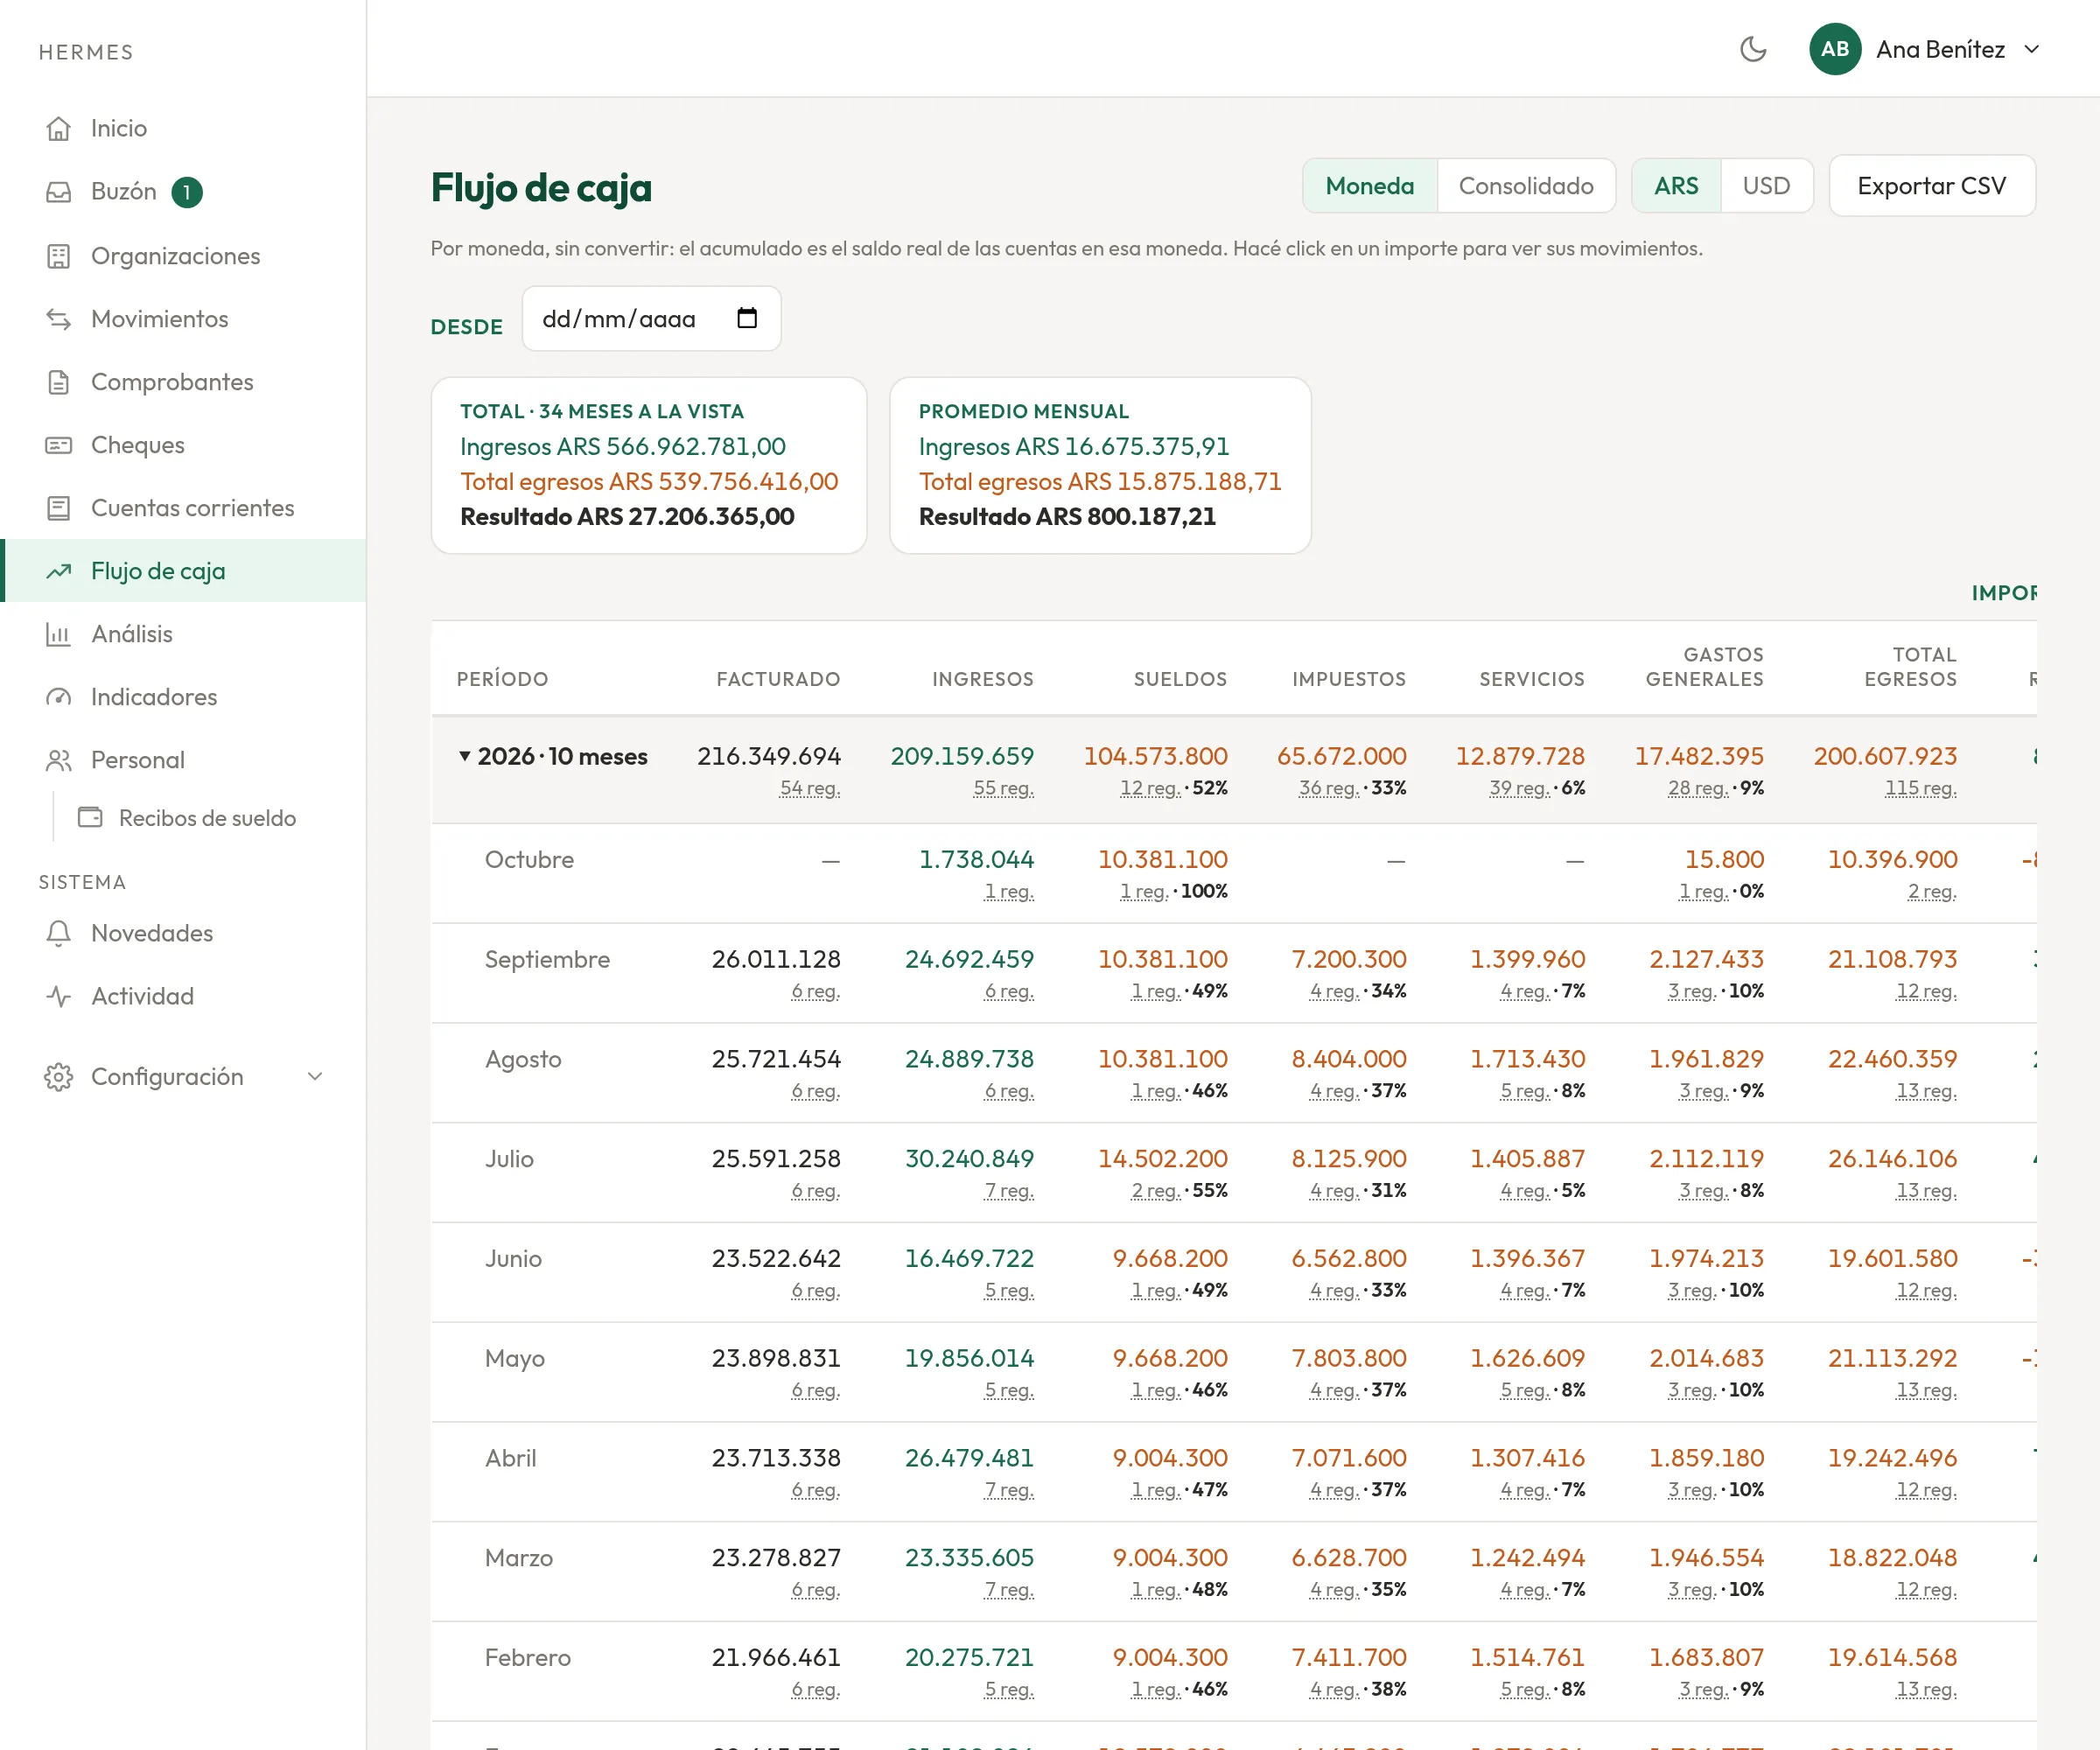Click the Análisis bar chart icon

[59, 635]
